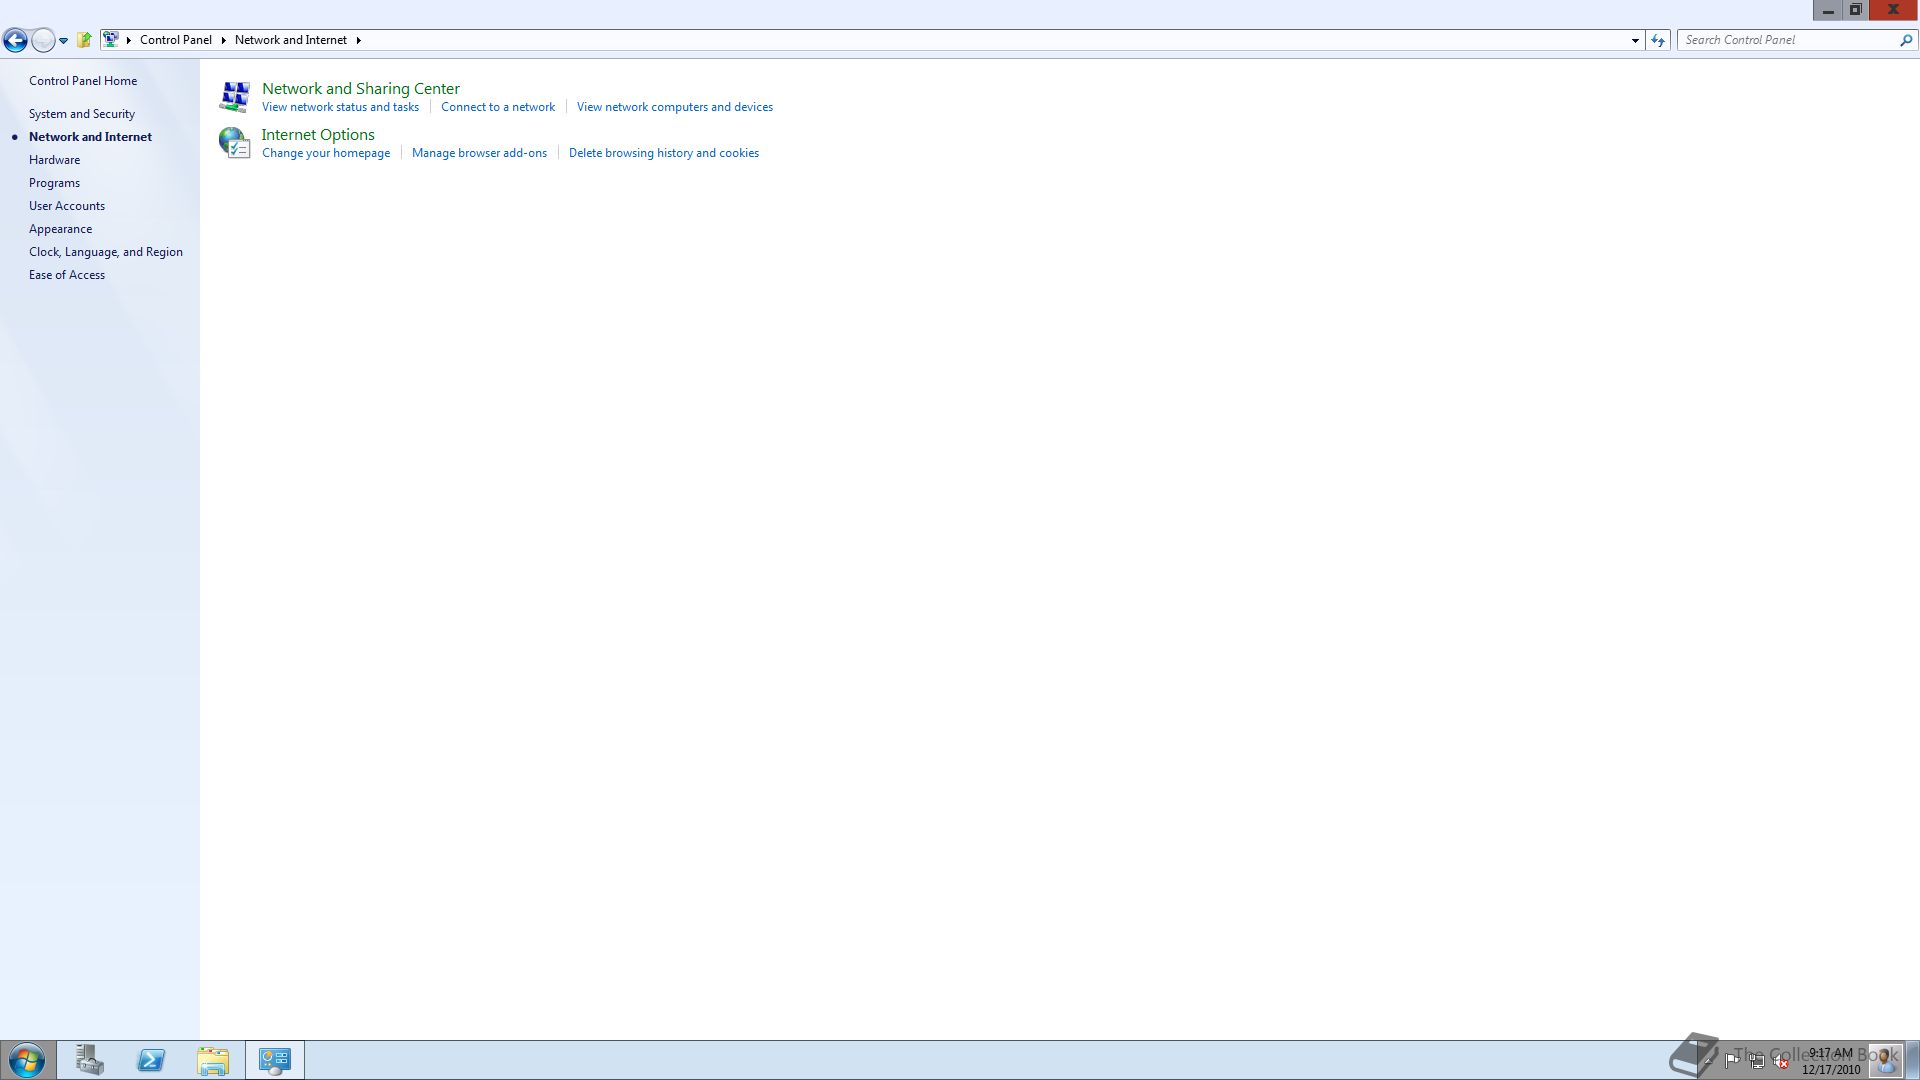
Task: Open Clock, Language, and Region
Action: (106, 252)
